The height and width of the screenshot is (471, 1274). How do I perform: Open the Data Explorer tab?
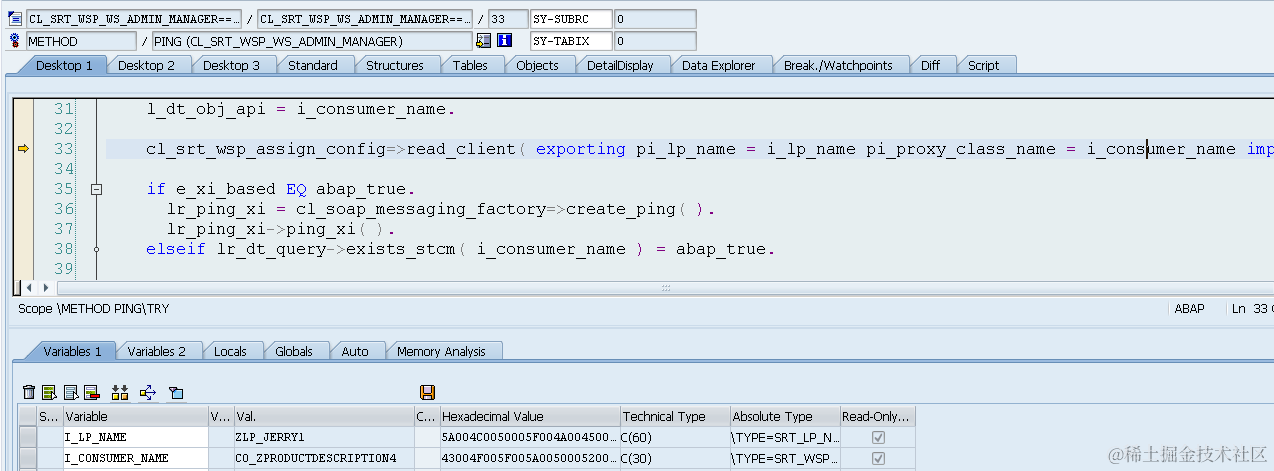pyautogui.click(x=719, y=65)
